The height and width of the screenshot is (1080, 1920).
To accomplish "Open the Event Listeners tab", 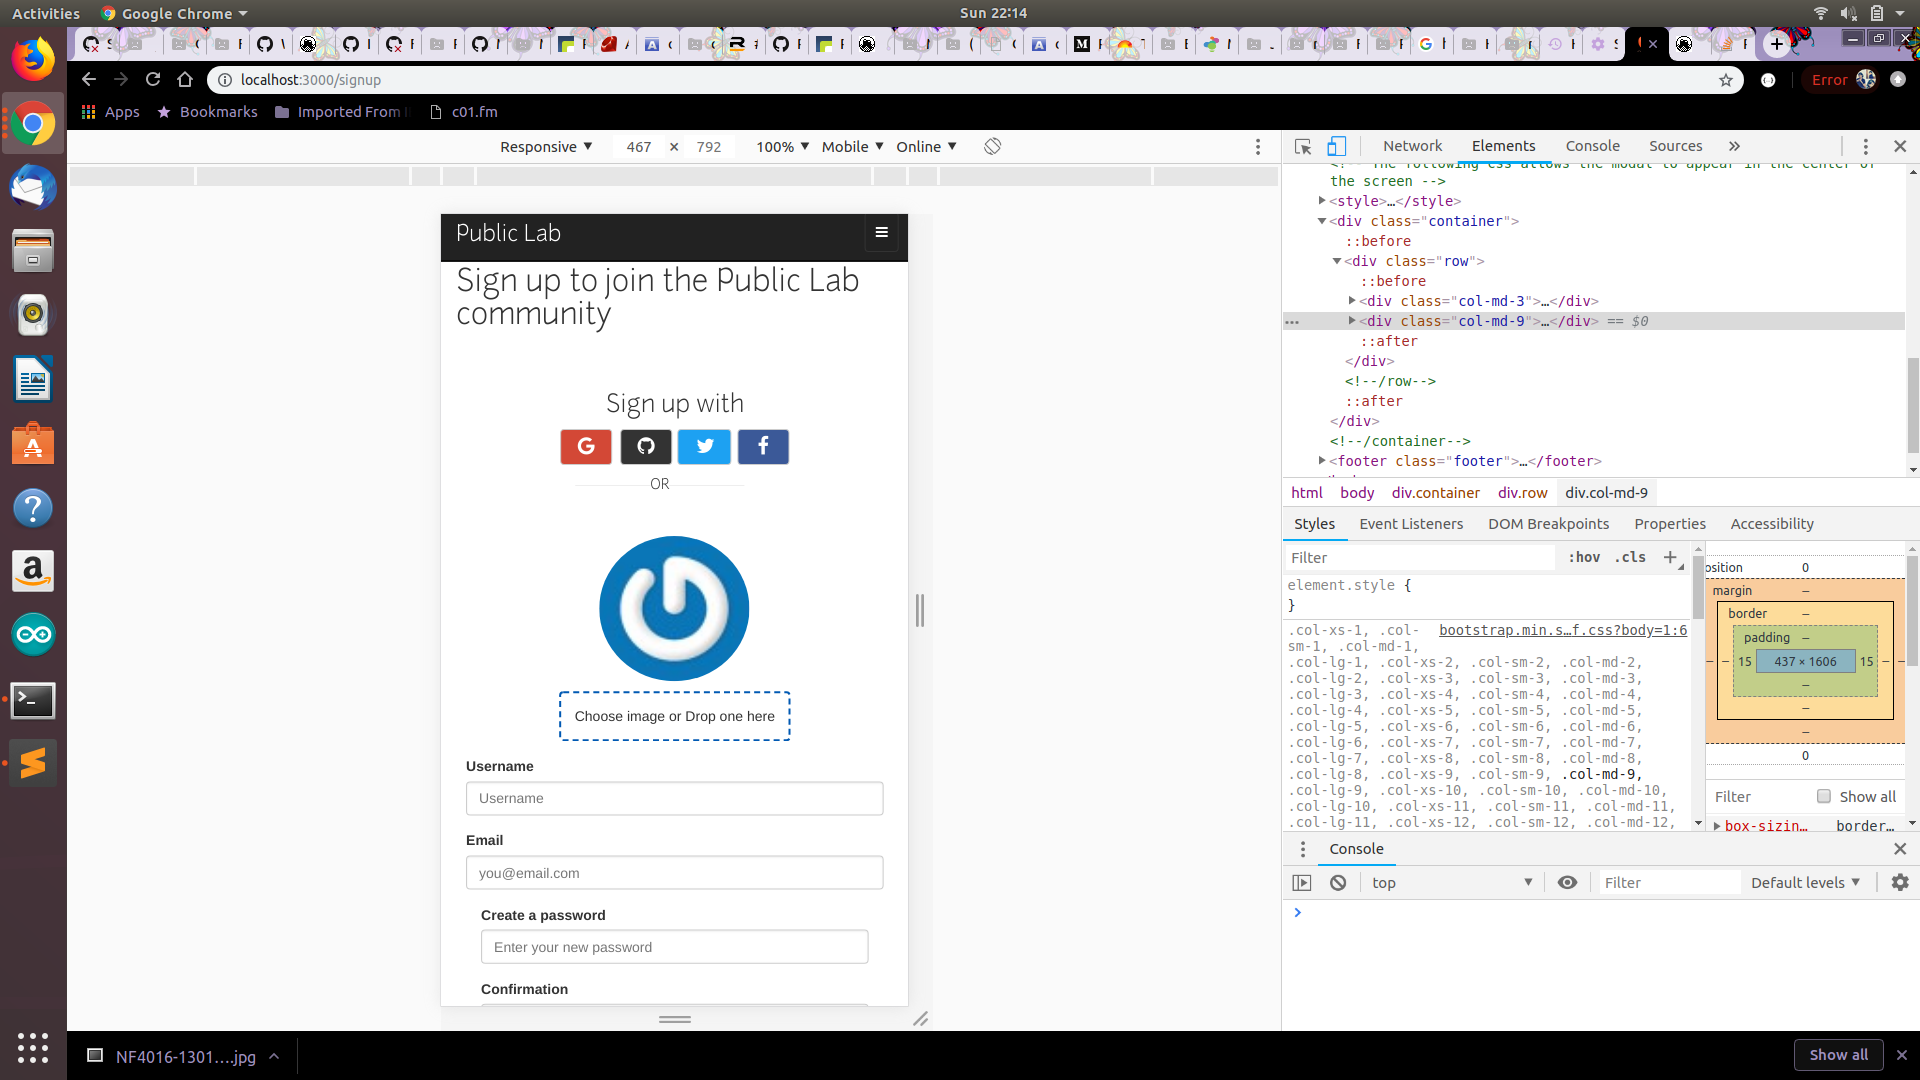I will (x=1410, y=524).
